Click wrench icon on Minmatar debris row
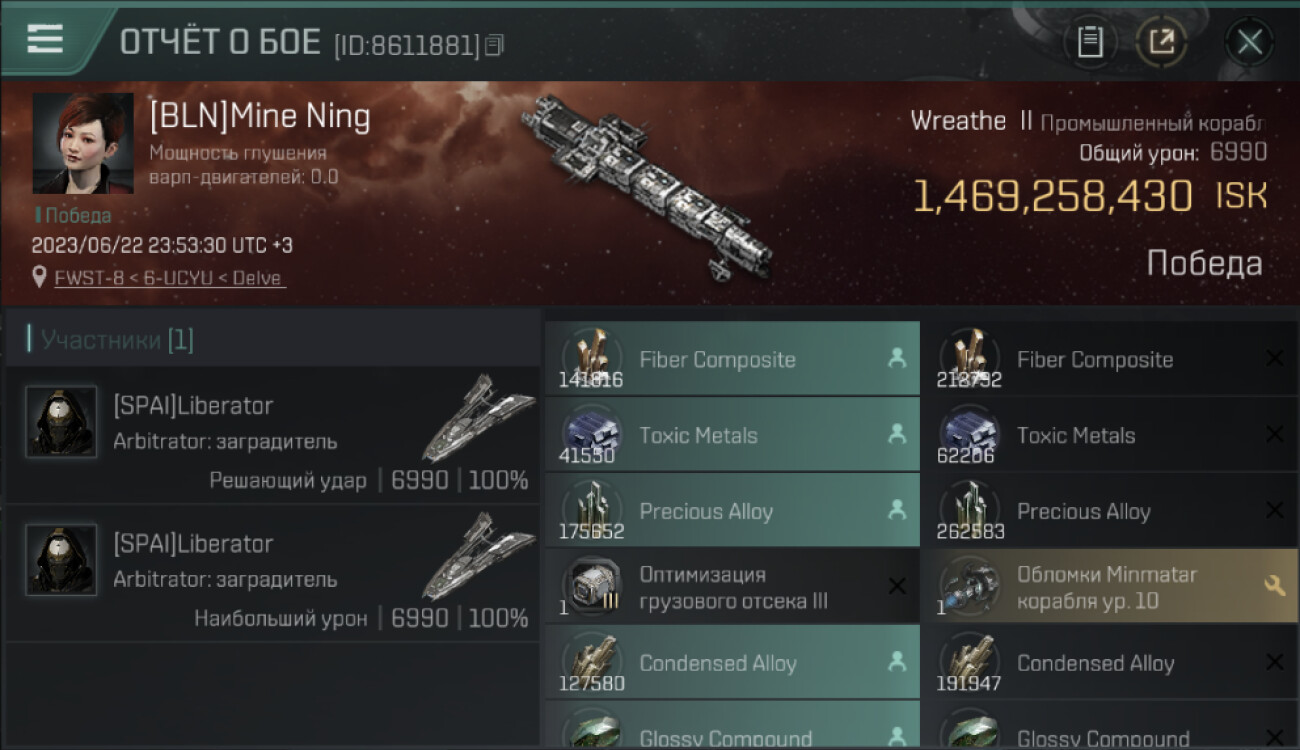This screenshot has height=750, width=1300. [1274, 587]
